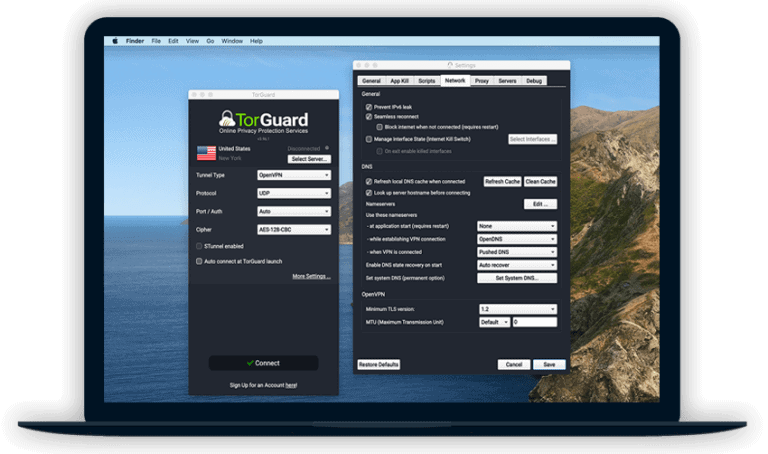This screenshot has width=768, height=454.
Task: Toggle Prevent IPv6 leak checkbox
Action: tap(369, 107)
